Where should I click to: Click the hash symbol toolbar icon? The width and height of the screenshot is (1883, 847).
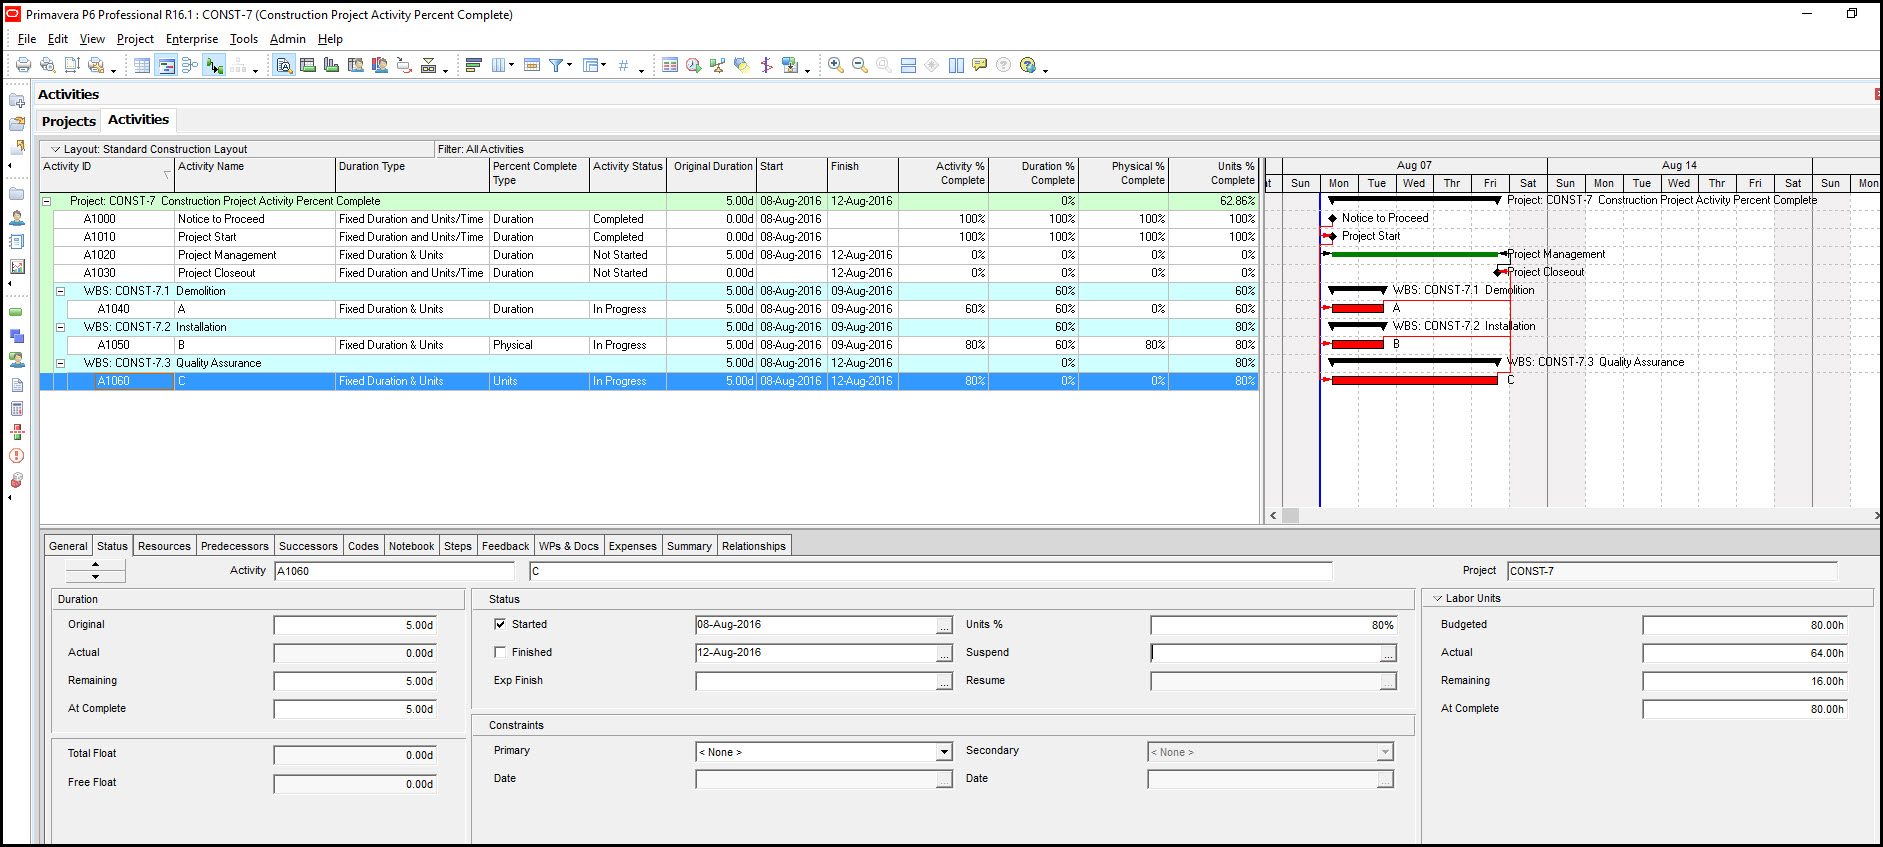pos(623,65)
